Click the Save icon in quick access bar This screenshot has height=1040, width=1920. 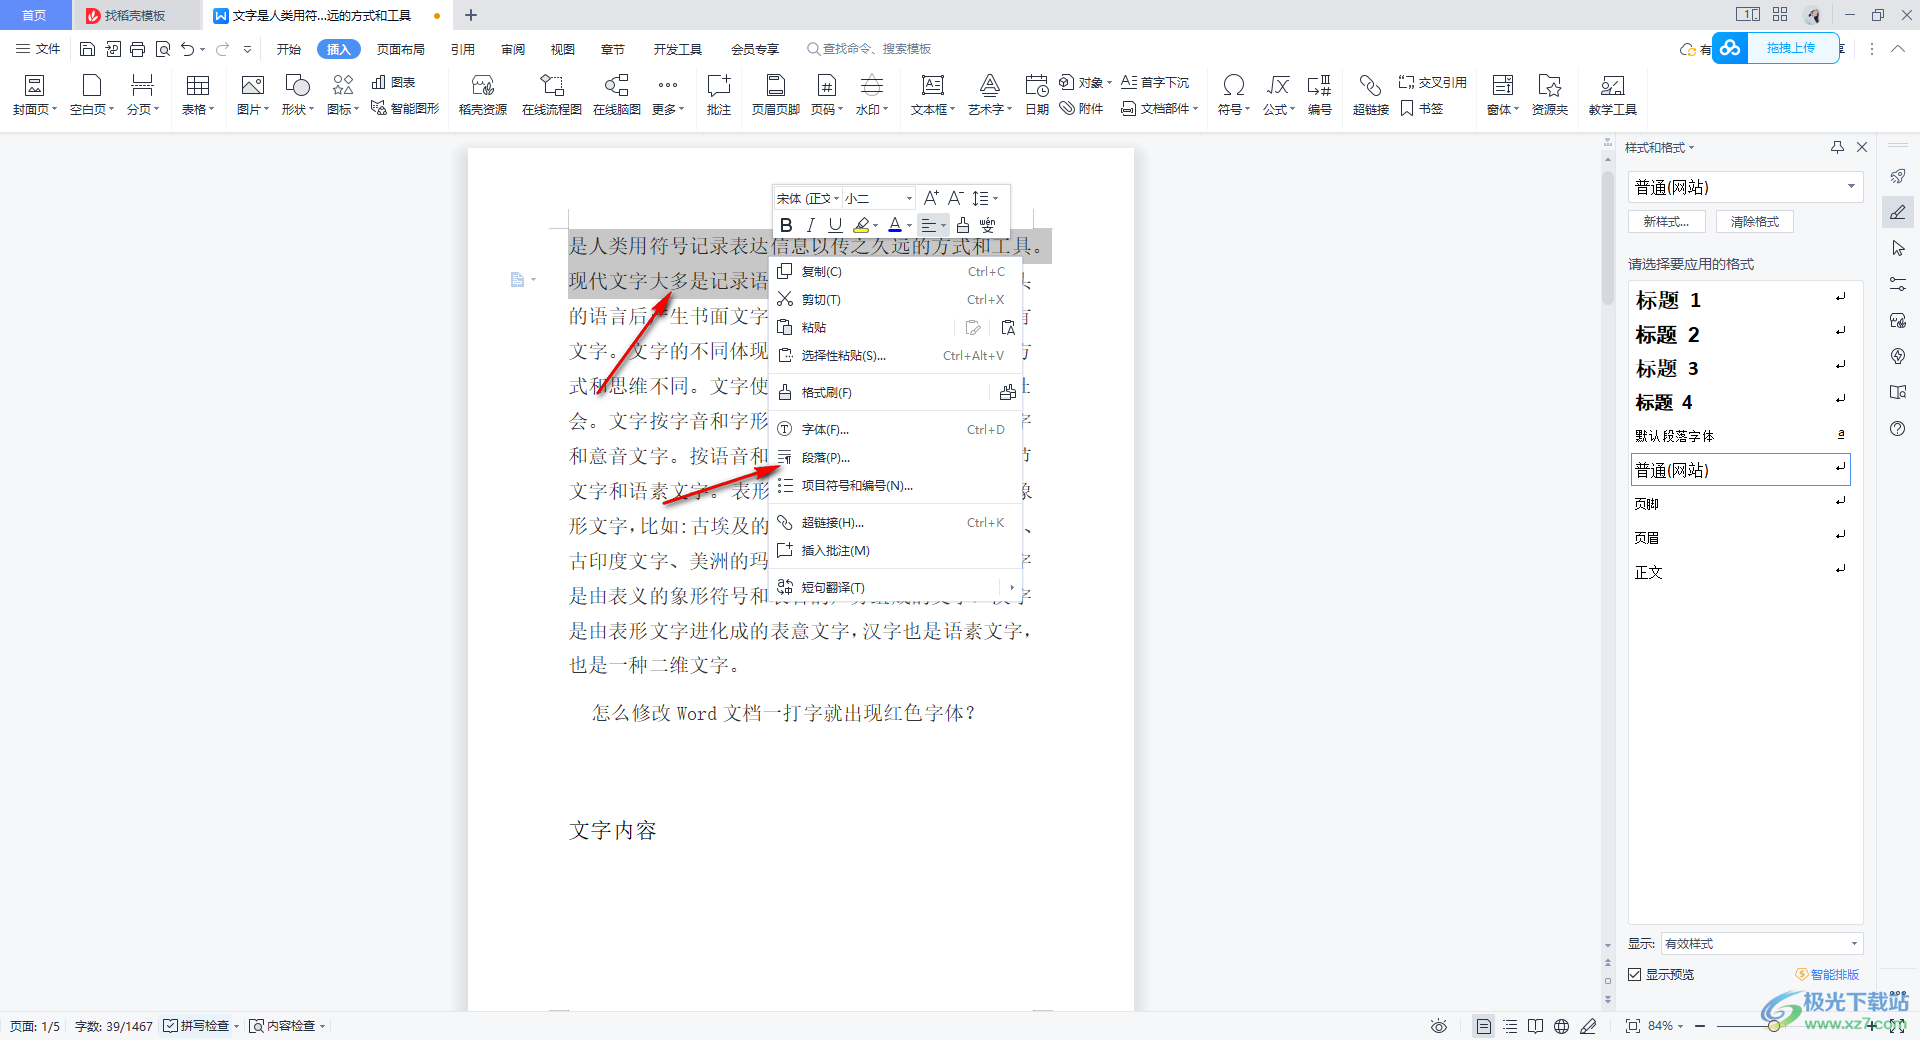pos(87,49)
